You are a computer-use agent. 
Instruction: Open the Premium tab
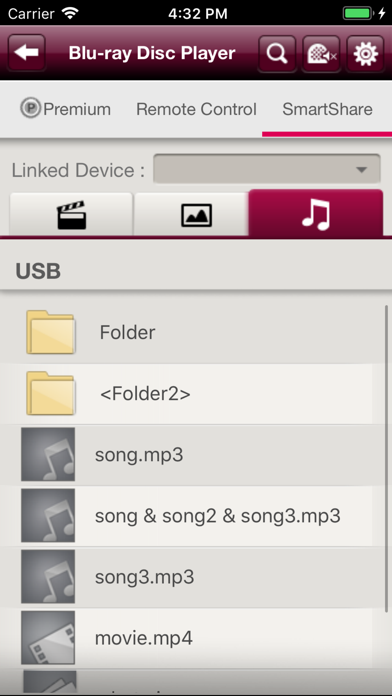point(65,109)
